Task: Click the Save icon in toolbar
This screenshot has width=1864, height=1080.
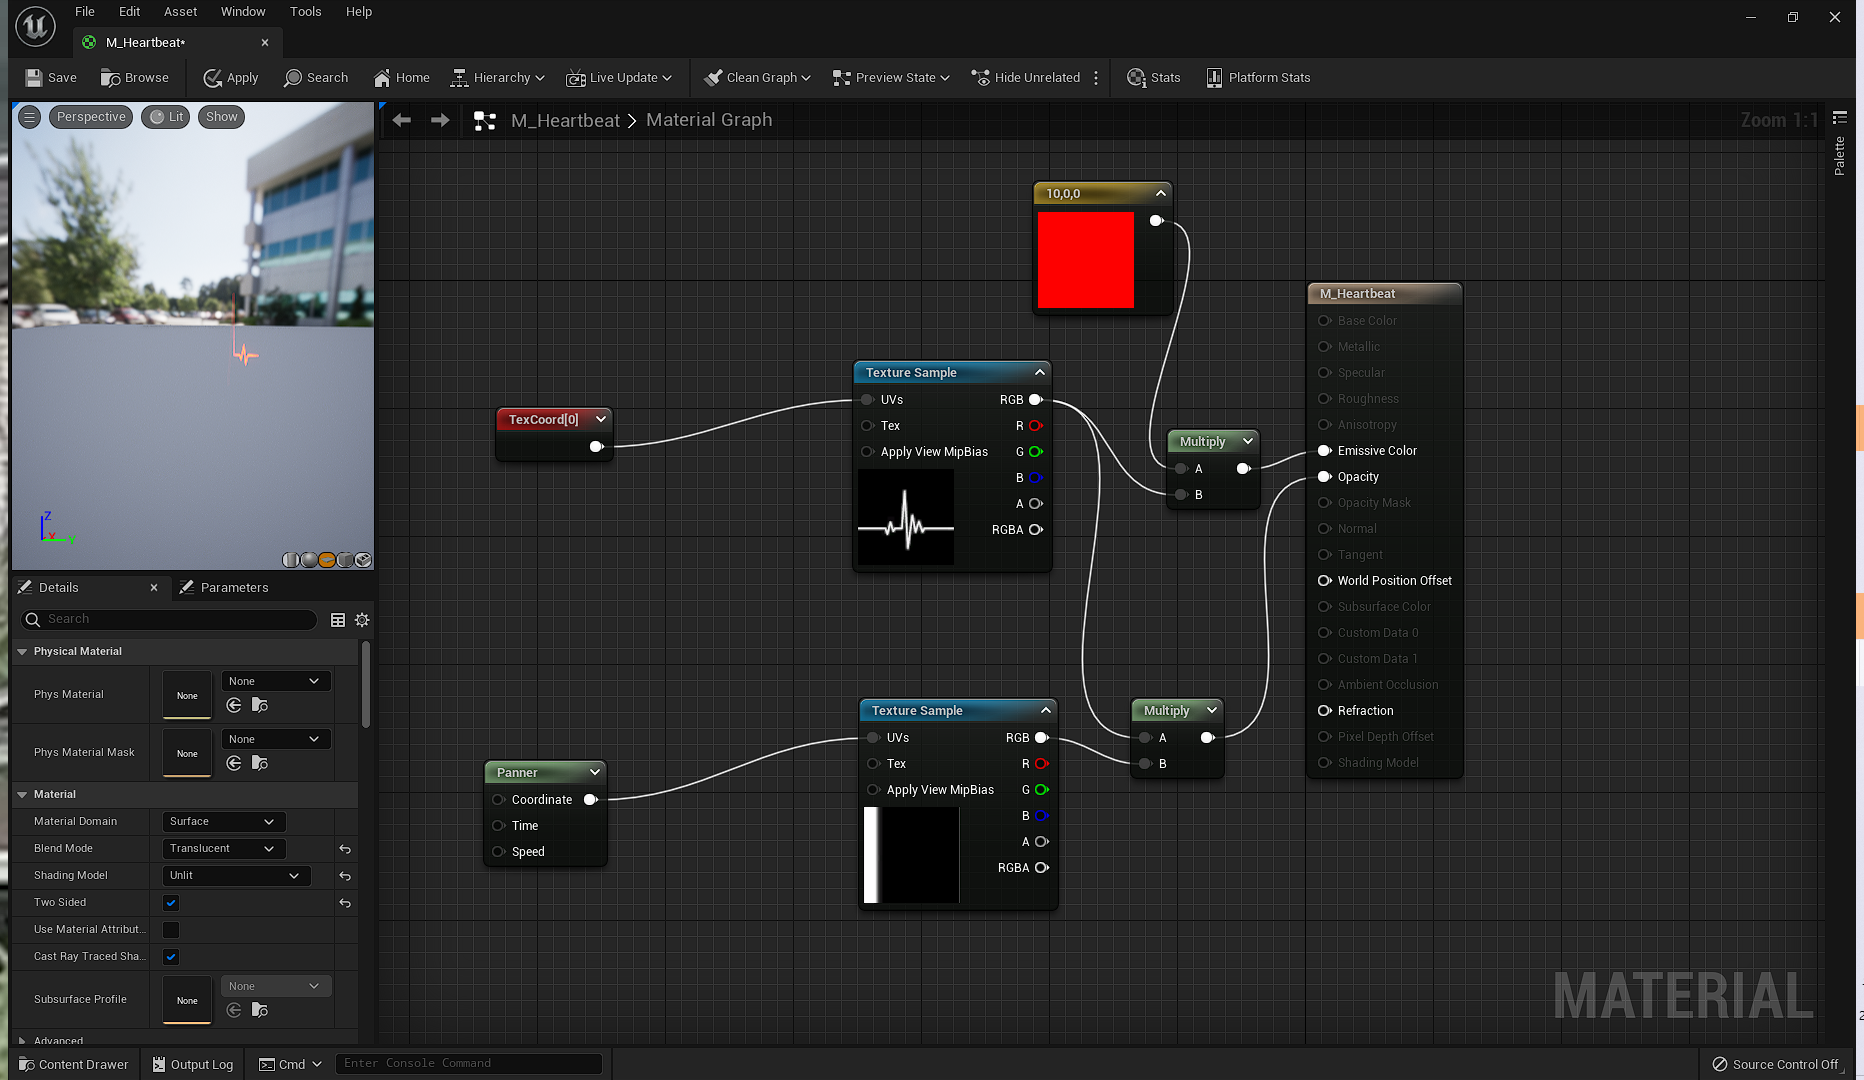Action: coord(34,78)
